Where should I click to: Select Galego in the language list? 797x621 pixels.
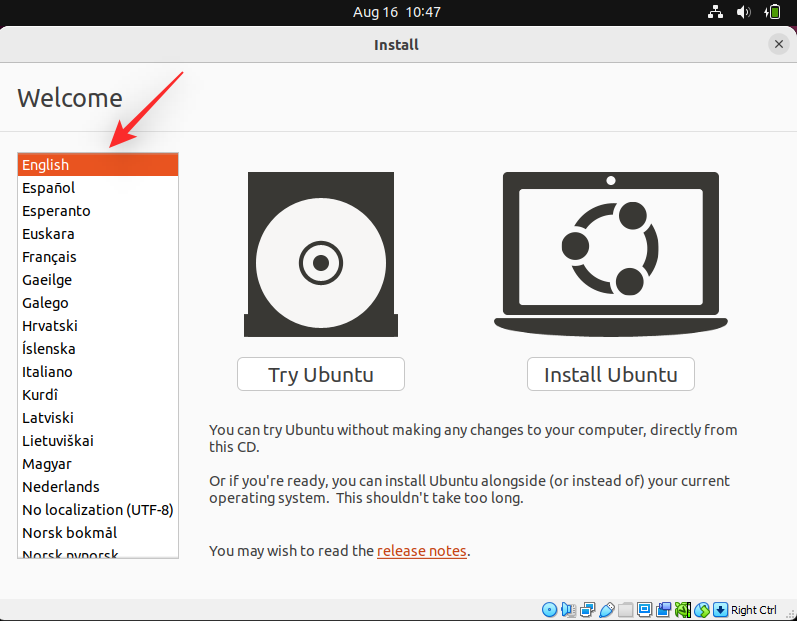pos(98,302)
